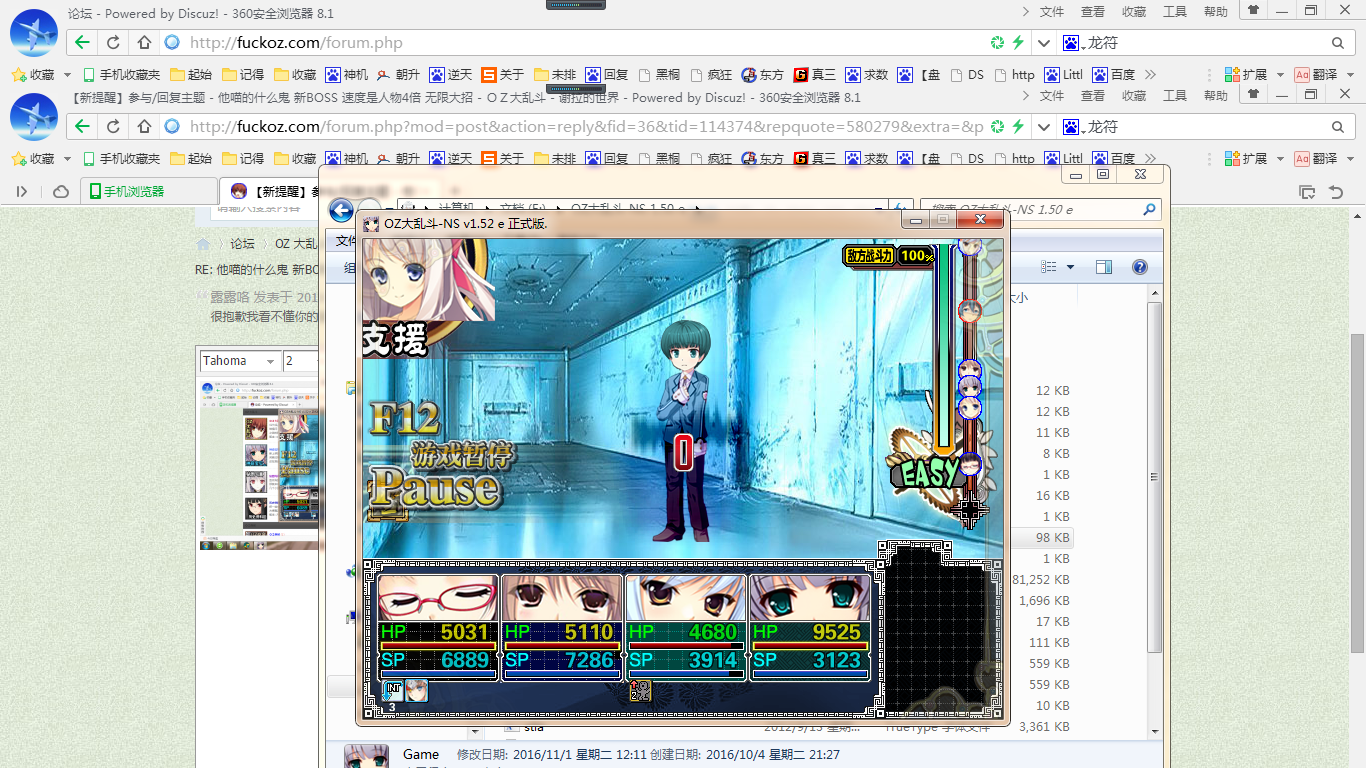The image size is (1366, 768).
Task: Click the cloud icon beside the browser tabs
Action: (x=61, y=191)
